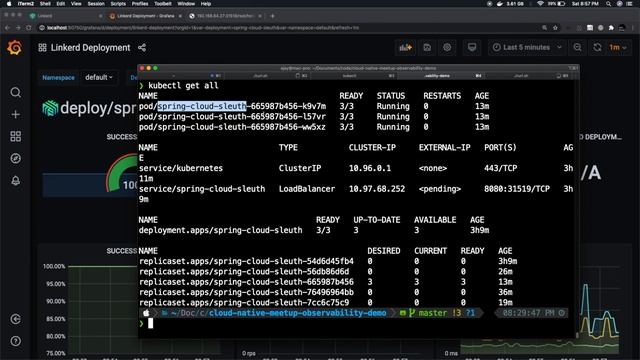Open the Last 5 minutes time picker
Viewport: 640px width, 360px height.
point(527,47)
